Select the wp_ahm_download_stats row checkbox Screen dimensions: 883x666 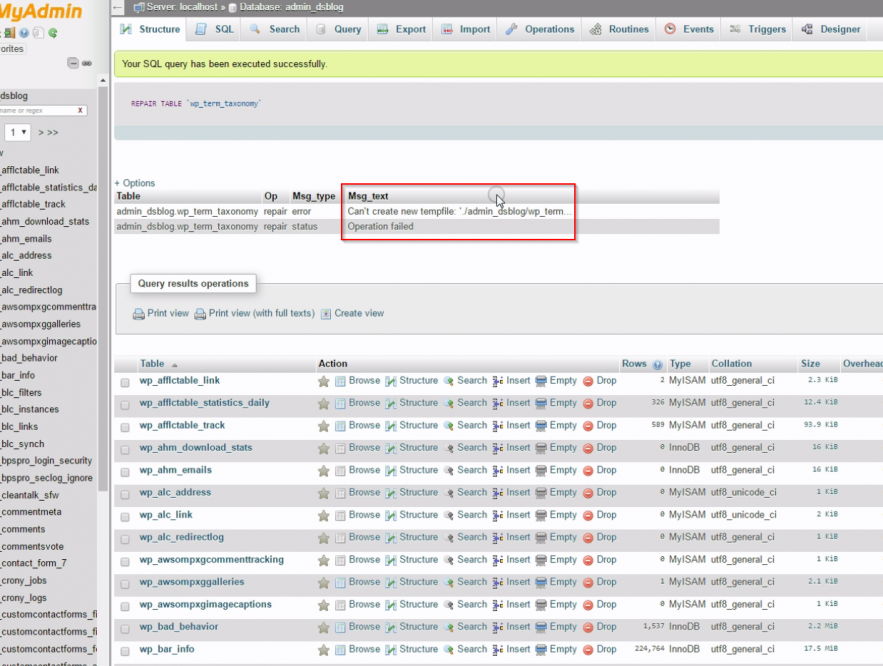point(124,447)
